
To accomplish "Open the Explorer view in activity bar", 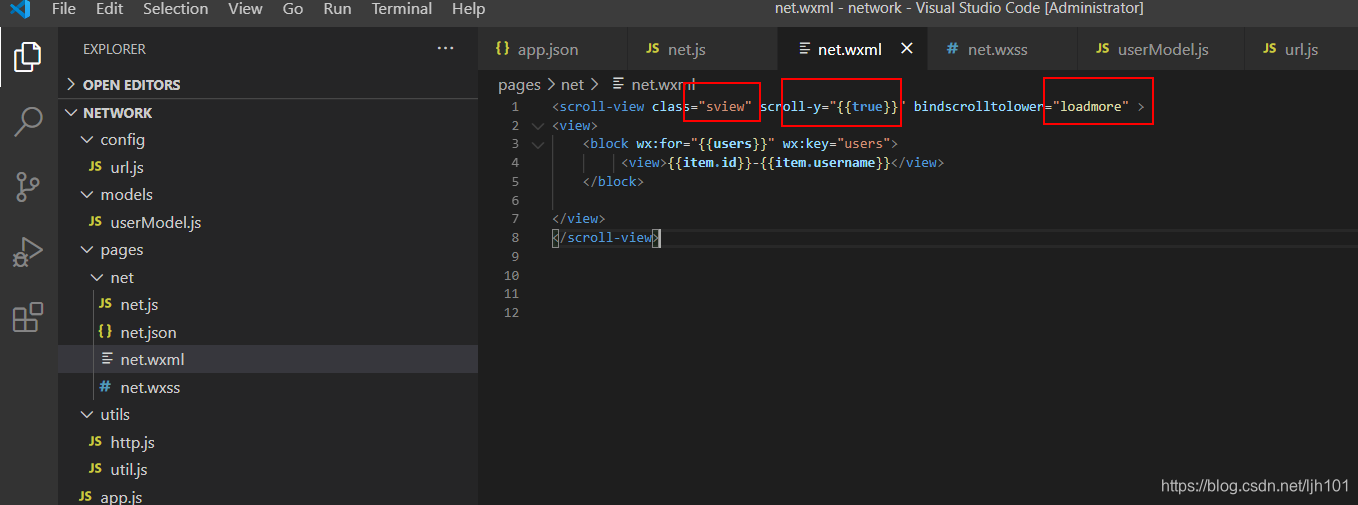I will pos(28,57).
